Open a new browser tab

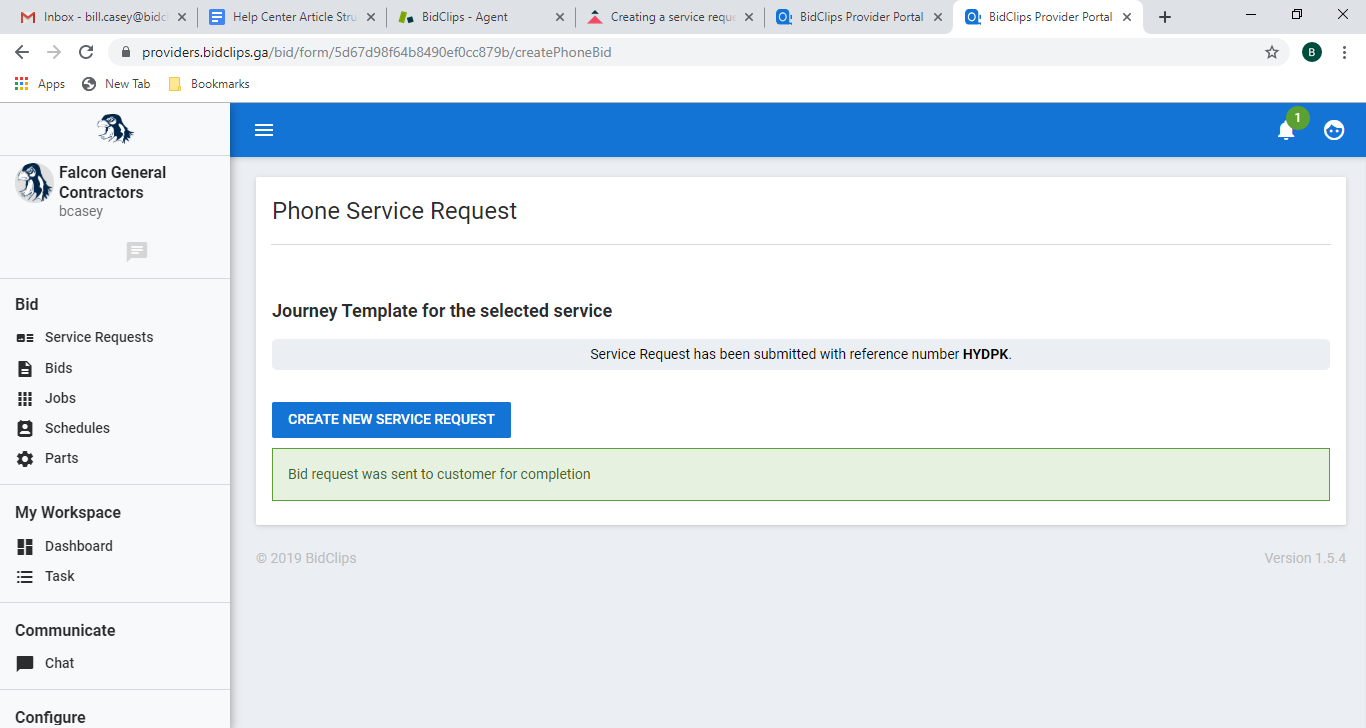tap(1165, 17)
